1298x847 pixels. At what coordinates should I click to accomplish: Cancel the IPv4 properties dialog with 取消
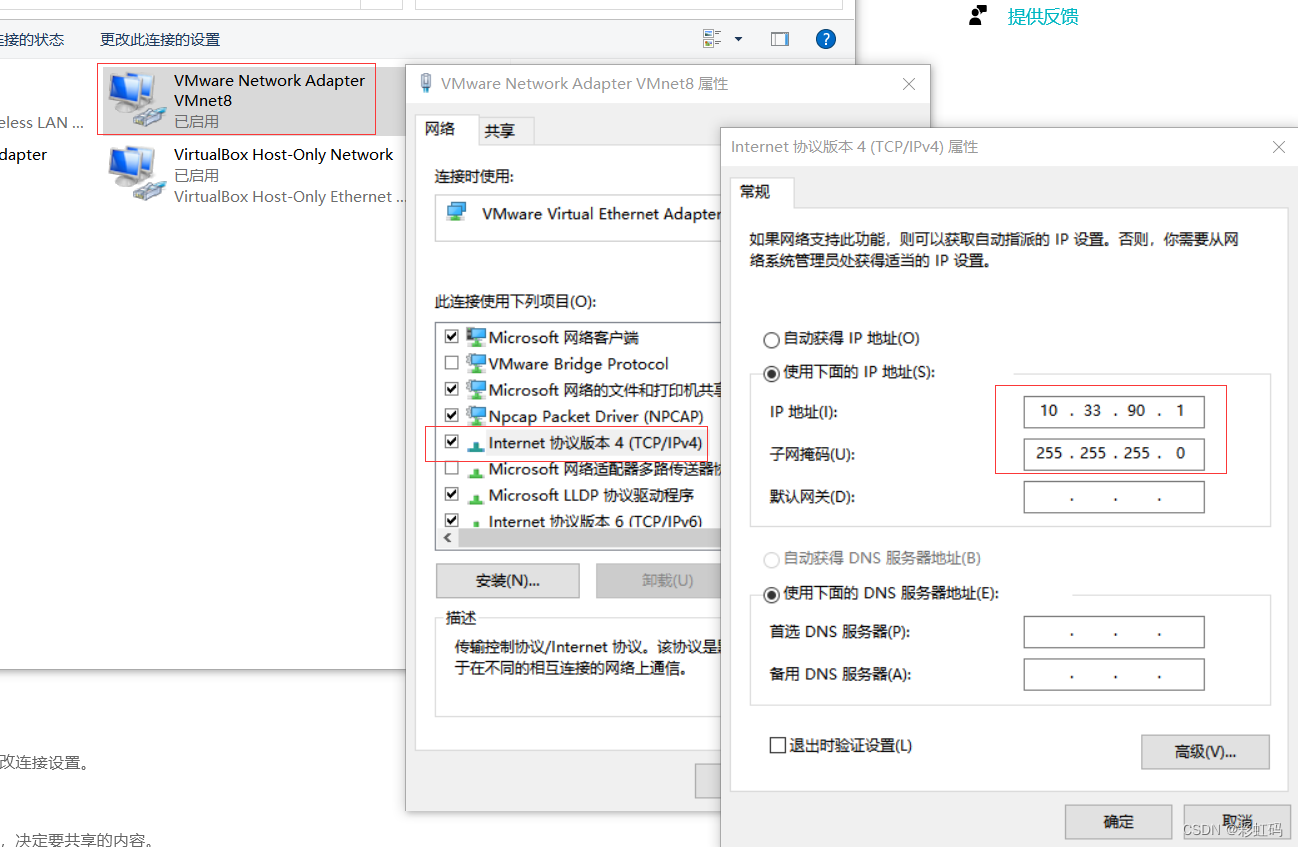coord(1236,822)
